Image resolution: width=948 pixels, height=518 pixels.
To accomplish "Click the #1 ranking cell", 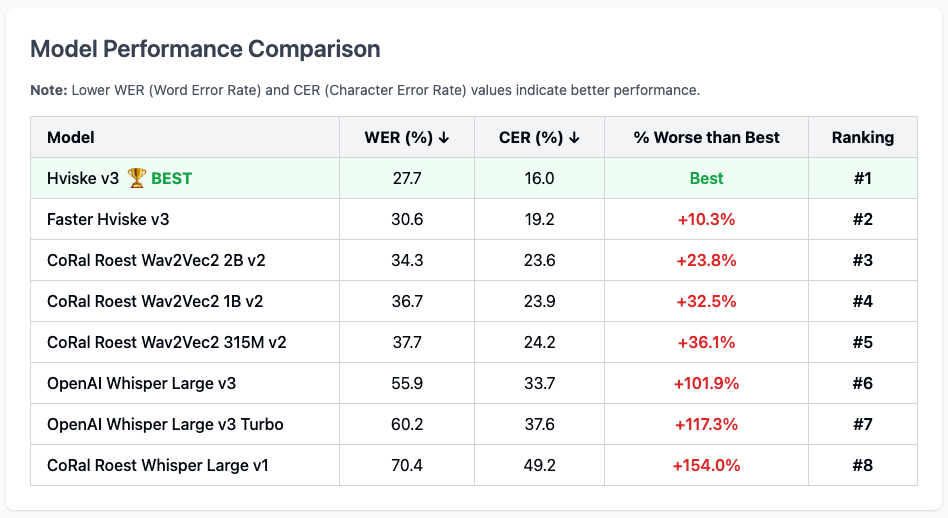I will point(862,179).
